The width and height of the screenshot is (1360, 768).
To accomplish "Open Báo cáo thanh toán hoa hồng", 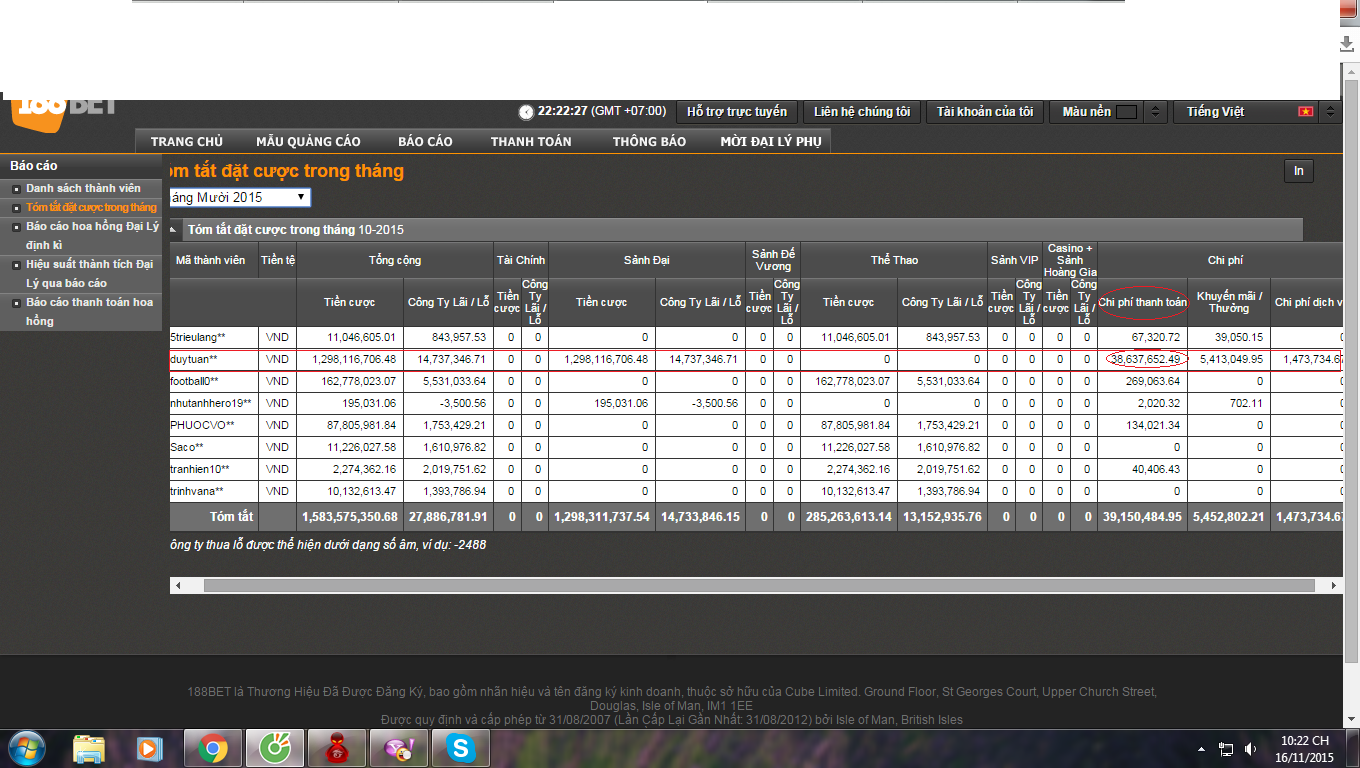I will [x=89, y=311].
